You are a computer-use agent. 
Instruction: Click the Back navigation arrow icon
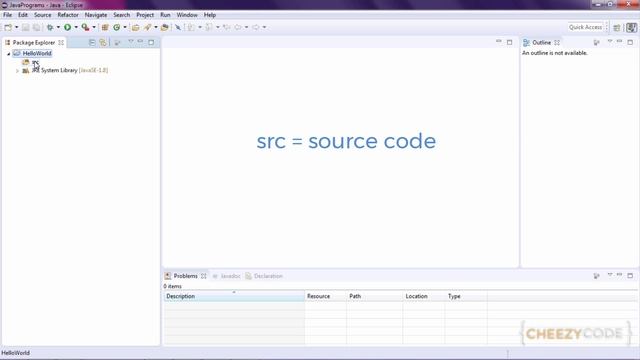(x=238, y=27)
